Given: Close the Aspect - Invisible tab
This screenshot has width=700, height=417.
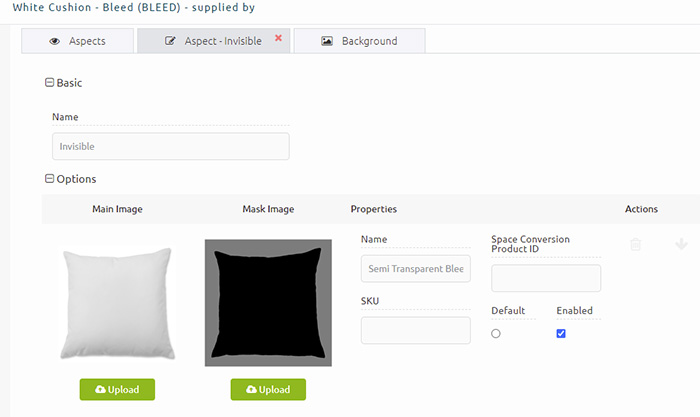Looking at the screenshot, I should tap(278, 38).
